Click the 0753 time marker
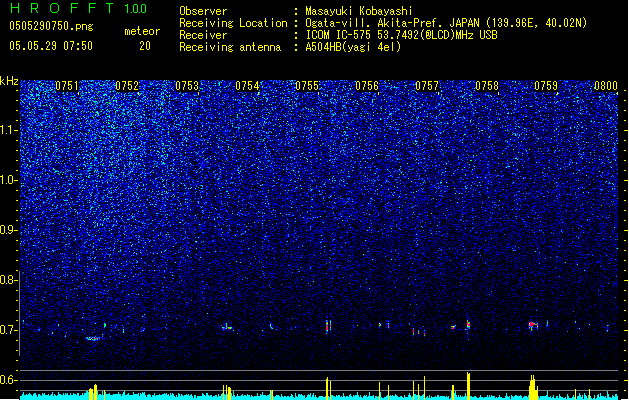The height and width of the screenshot is (400, 629). point(187,86)
